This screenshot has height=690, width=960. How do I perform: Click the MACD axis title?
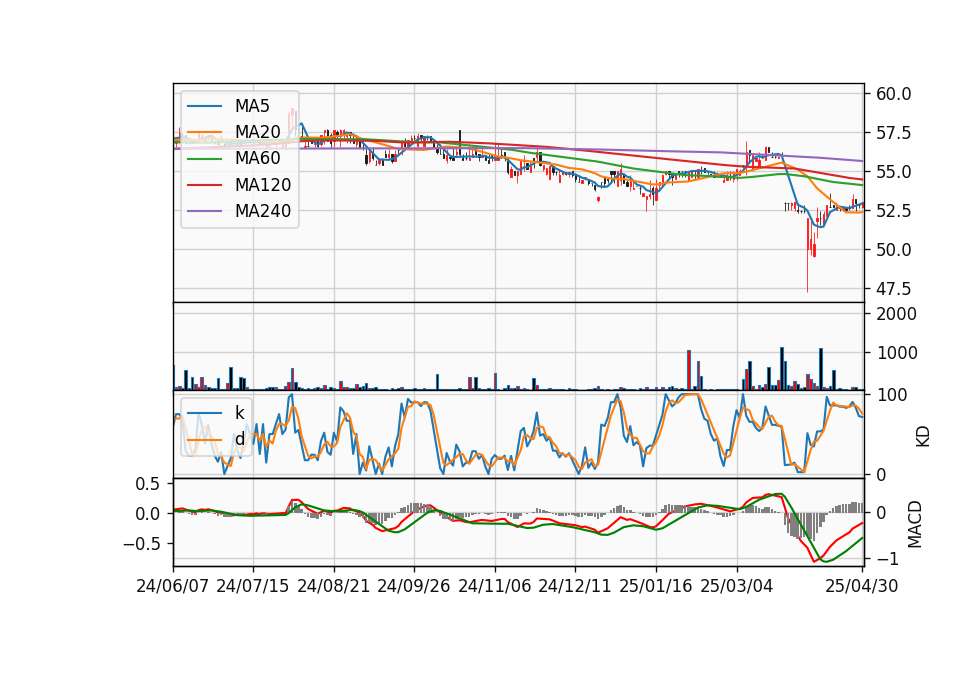coord(915,524)
